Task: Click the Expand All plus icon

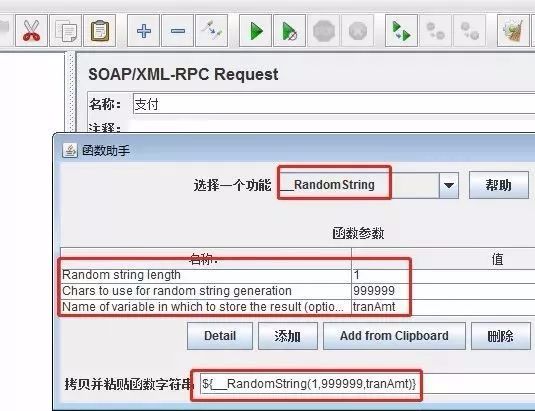Action: [144, 31]
